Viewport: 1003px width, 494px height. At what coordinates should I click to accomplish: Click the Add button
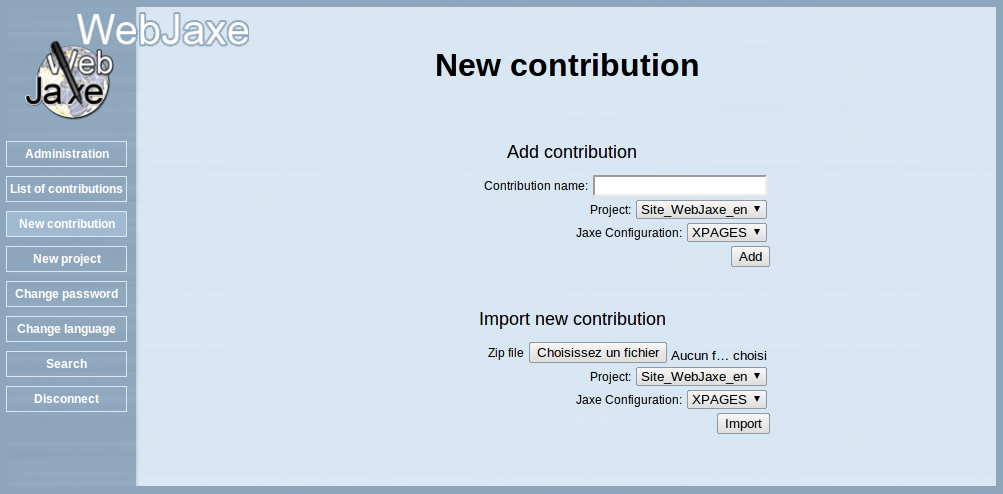click(x=750, y=257)
